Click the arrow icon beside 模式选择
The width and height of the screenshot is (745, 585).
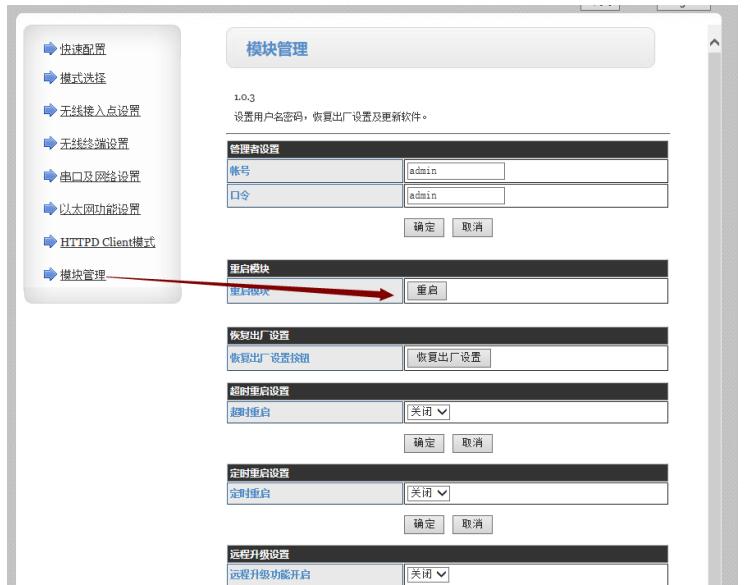click(50, 78)
